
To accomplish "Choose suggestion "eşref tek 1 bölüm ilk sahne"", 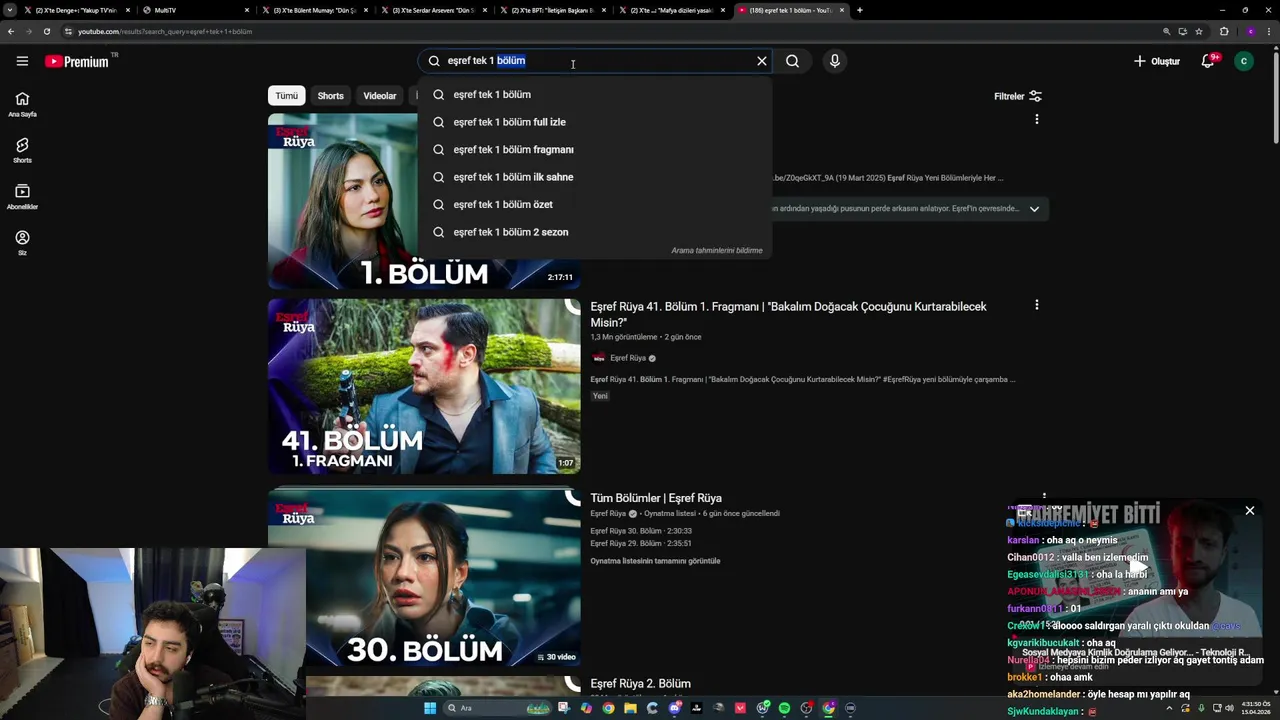I will click(x=595, y=177).
